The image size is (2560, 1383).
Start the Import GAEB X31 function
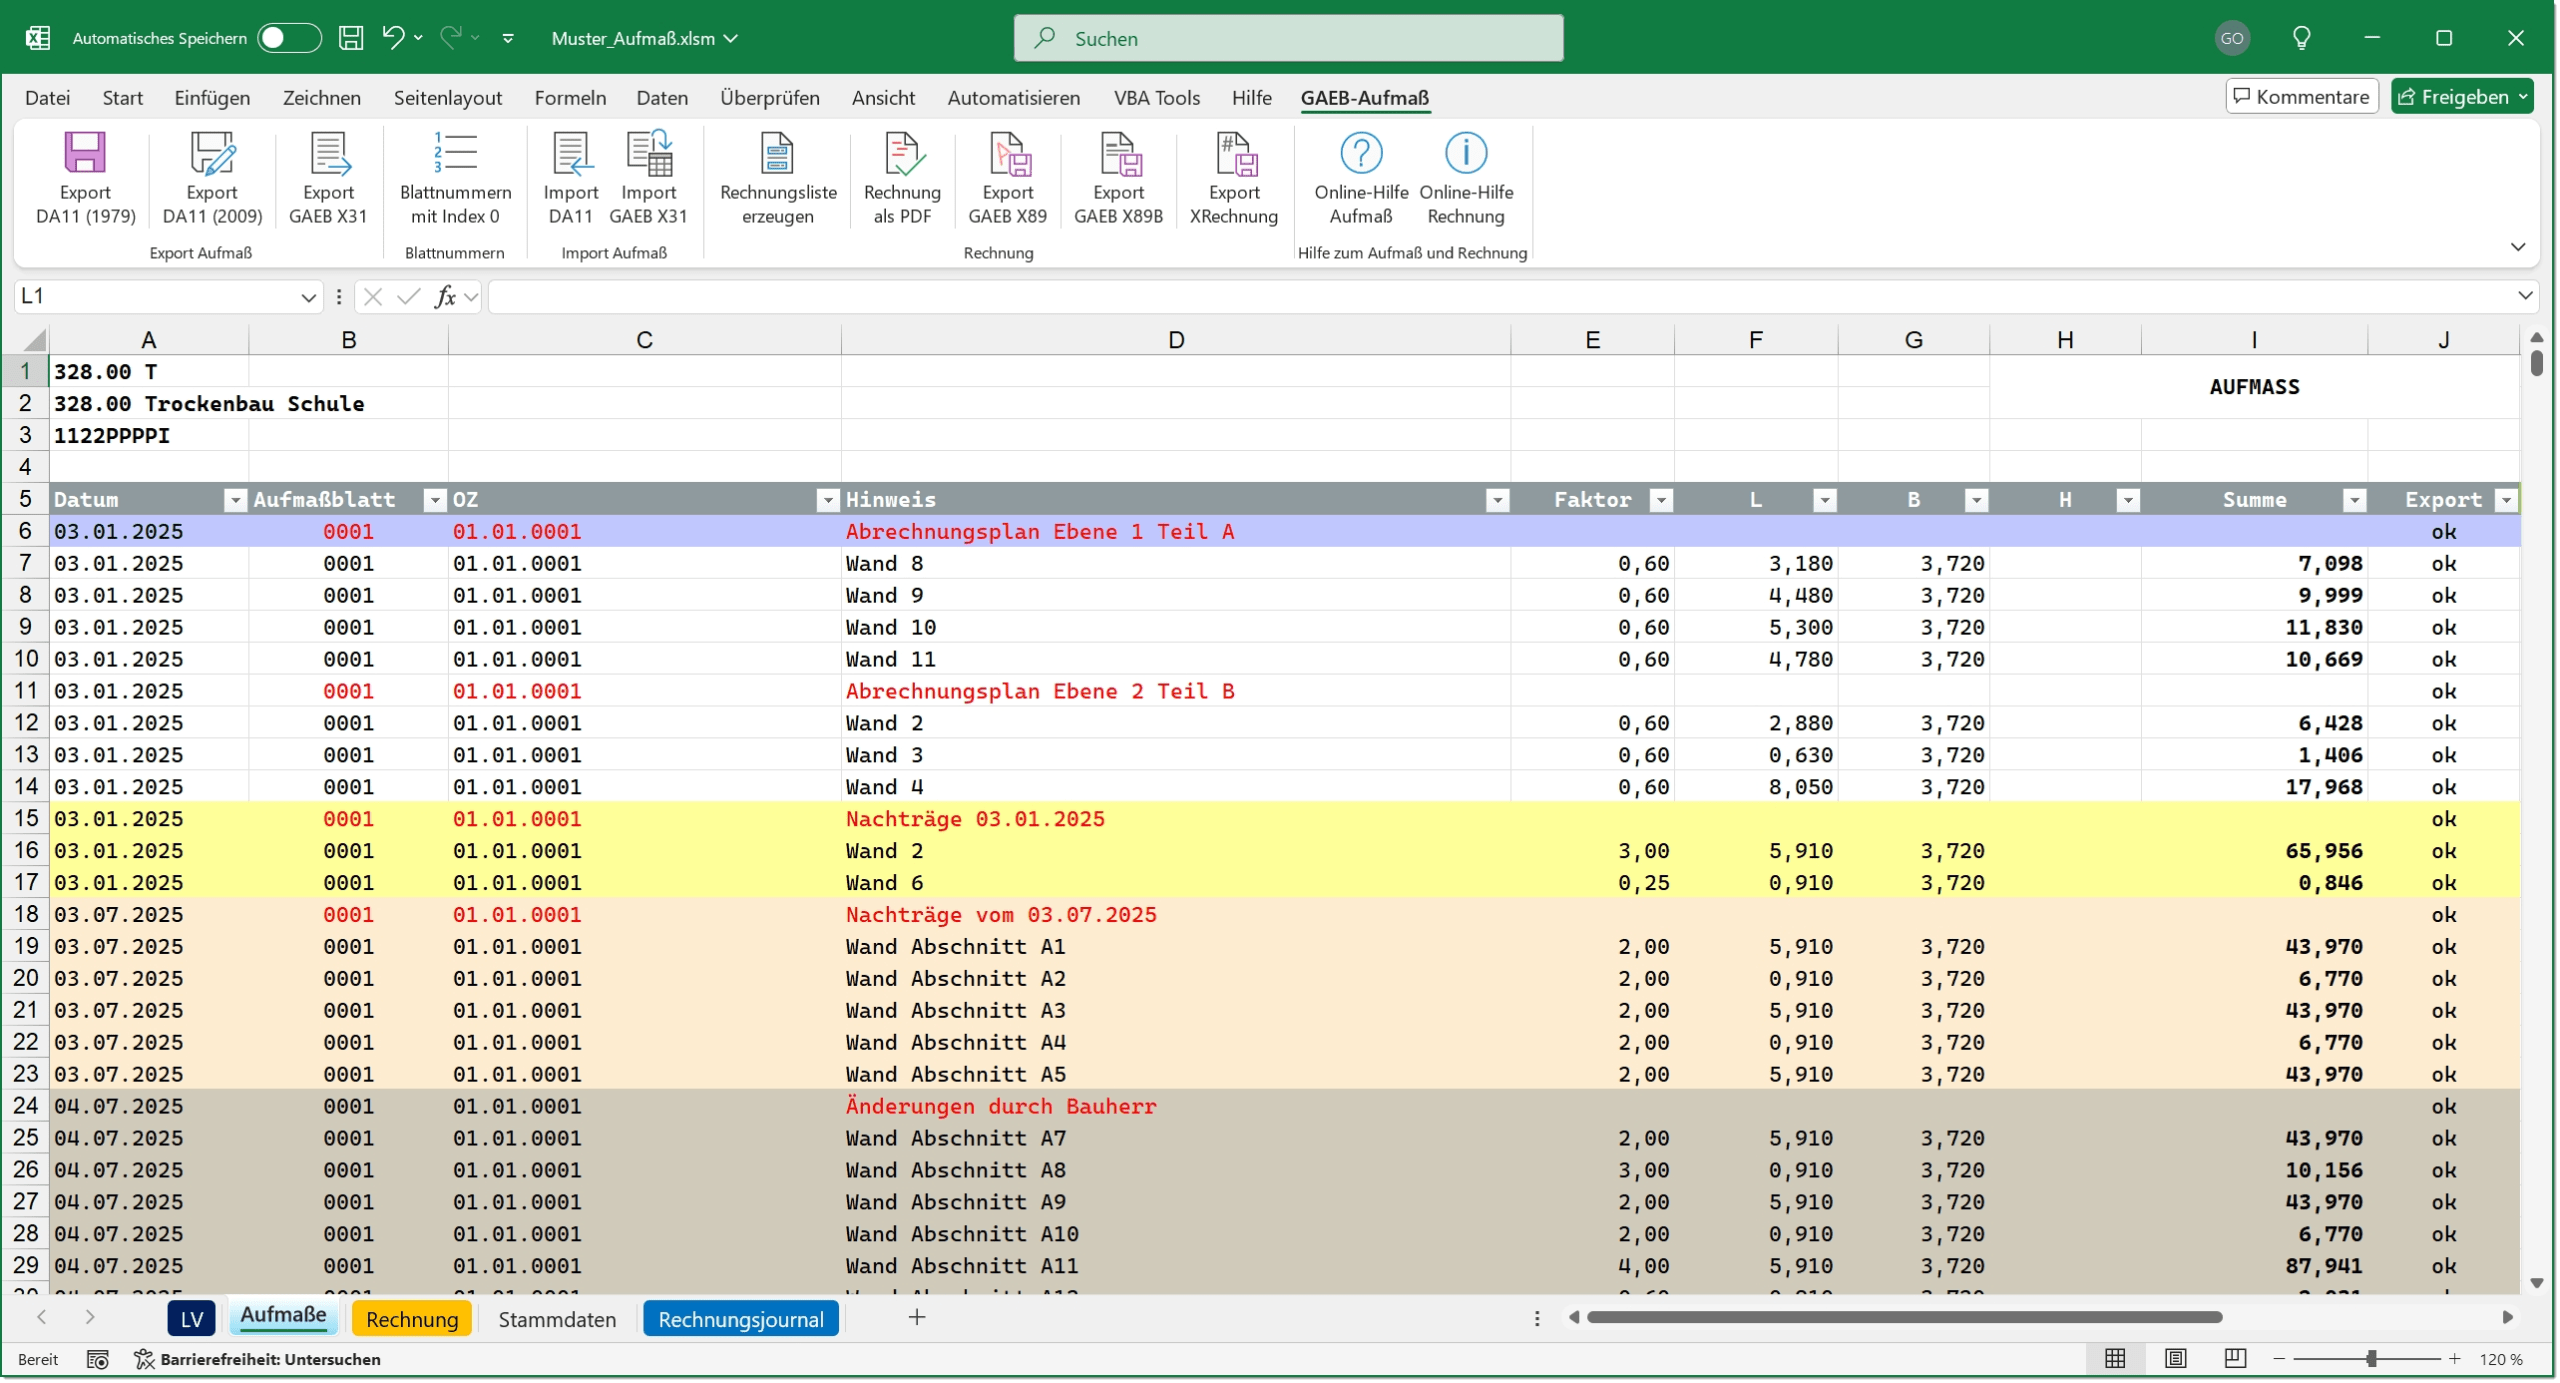[x=648, y=179]
